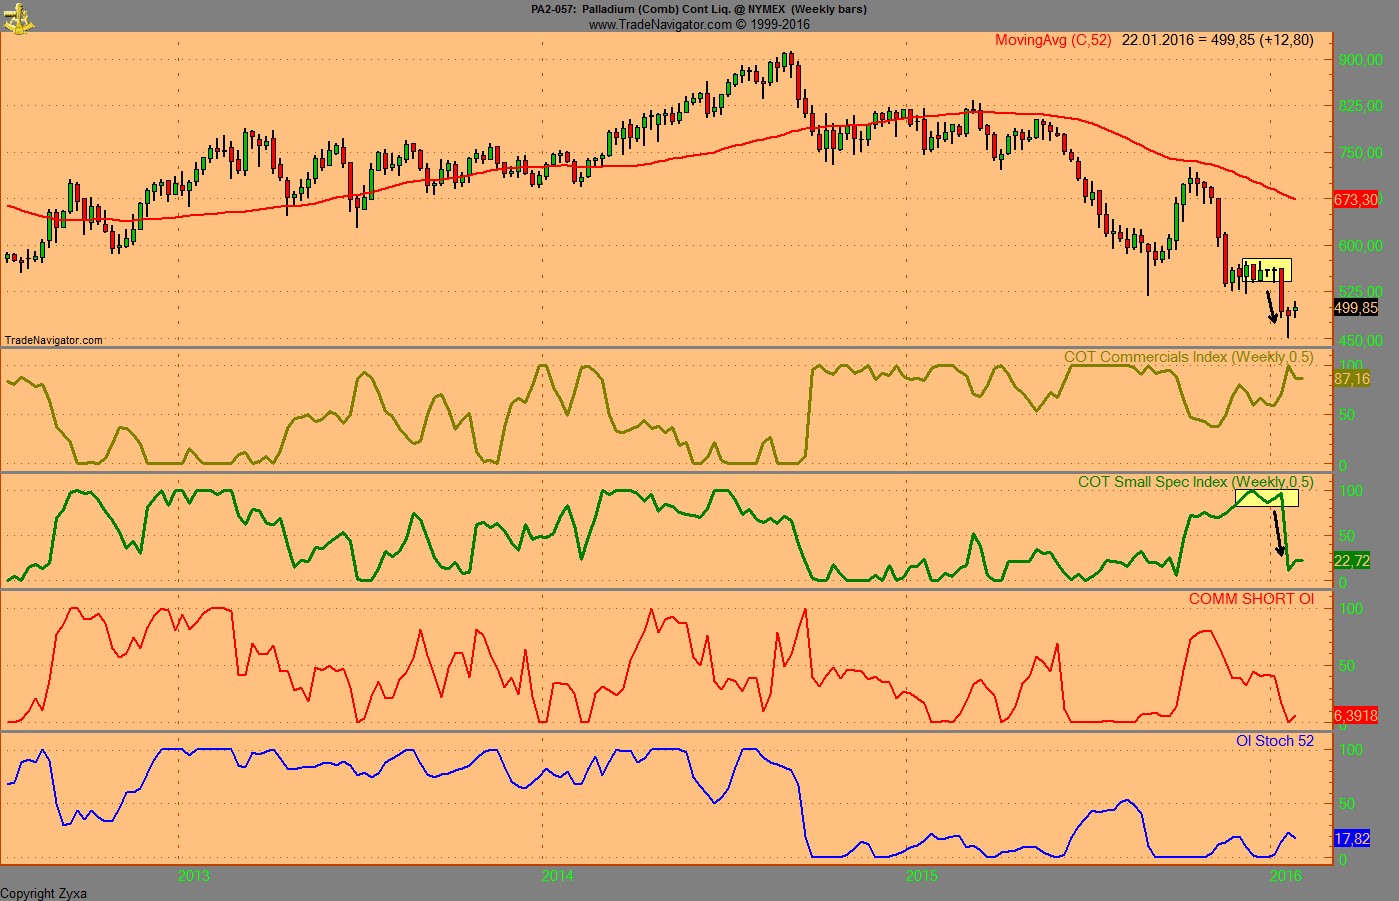Select the 2016 axis label

1286,874
